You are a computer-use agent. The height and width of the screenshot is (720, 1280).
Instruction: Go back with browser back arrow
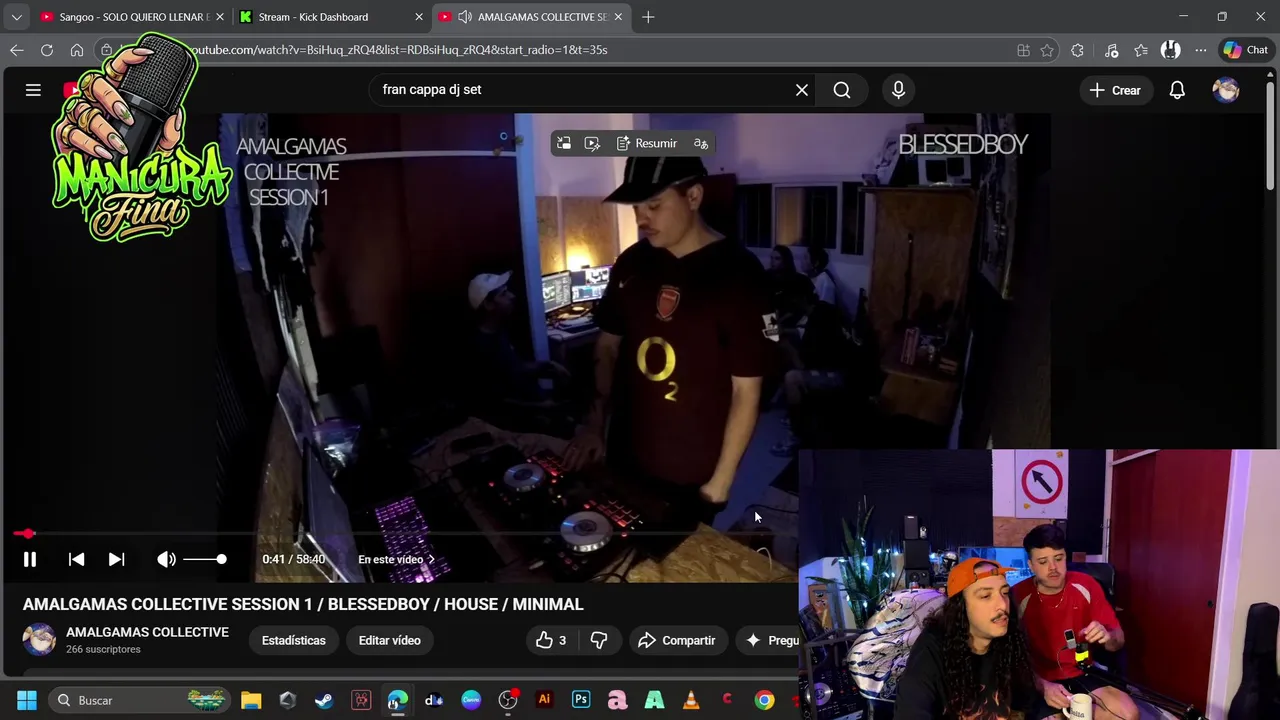17,50
